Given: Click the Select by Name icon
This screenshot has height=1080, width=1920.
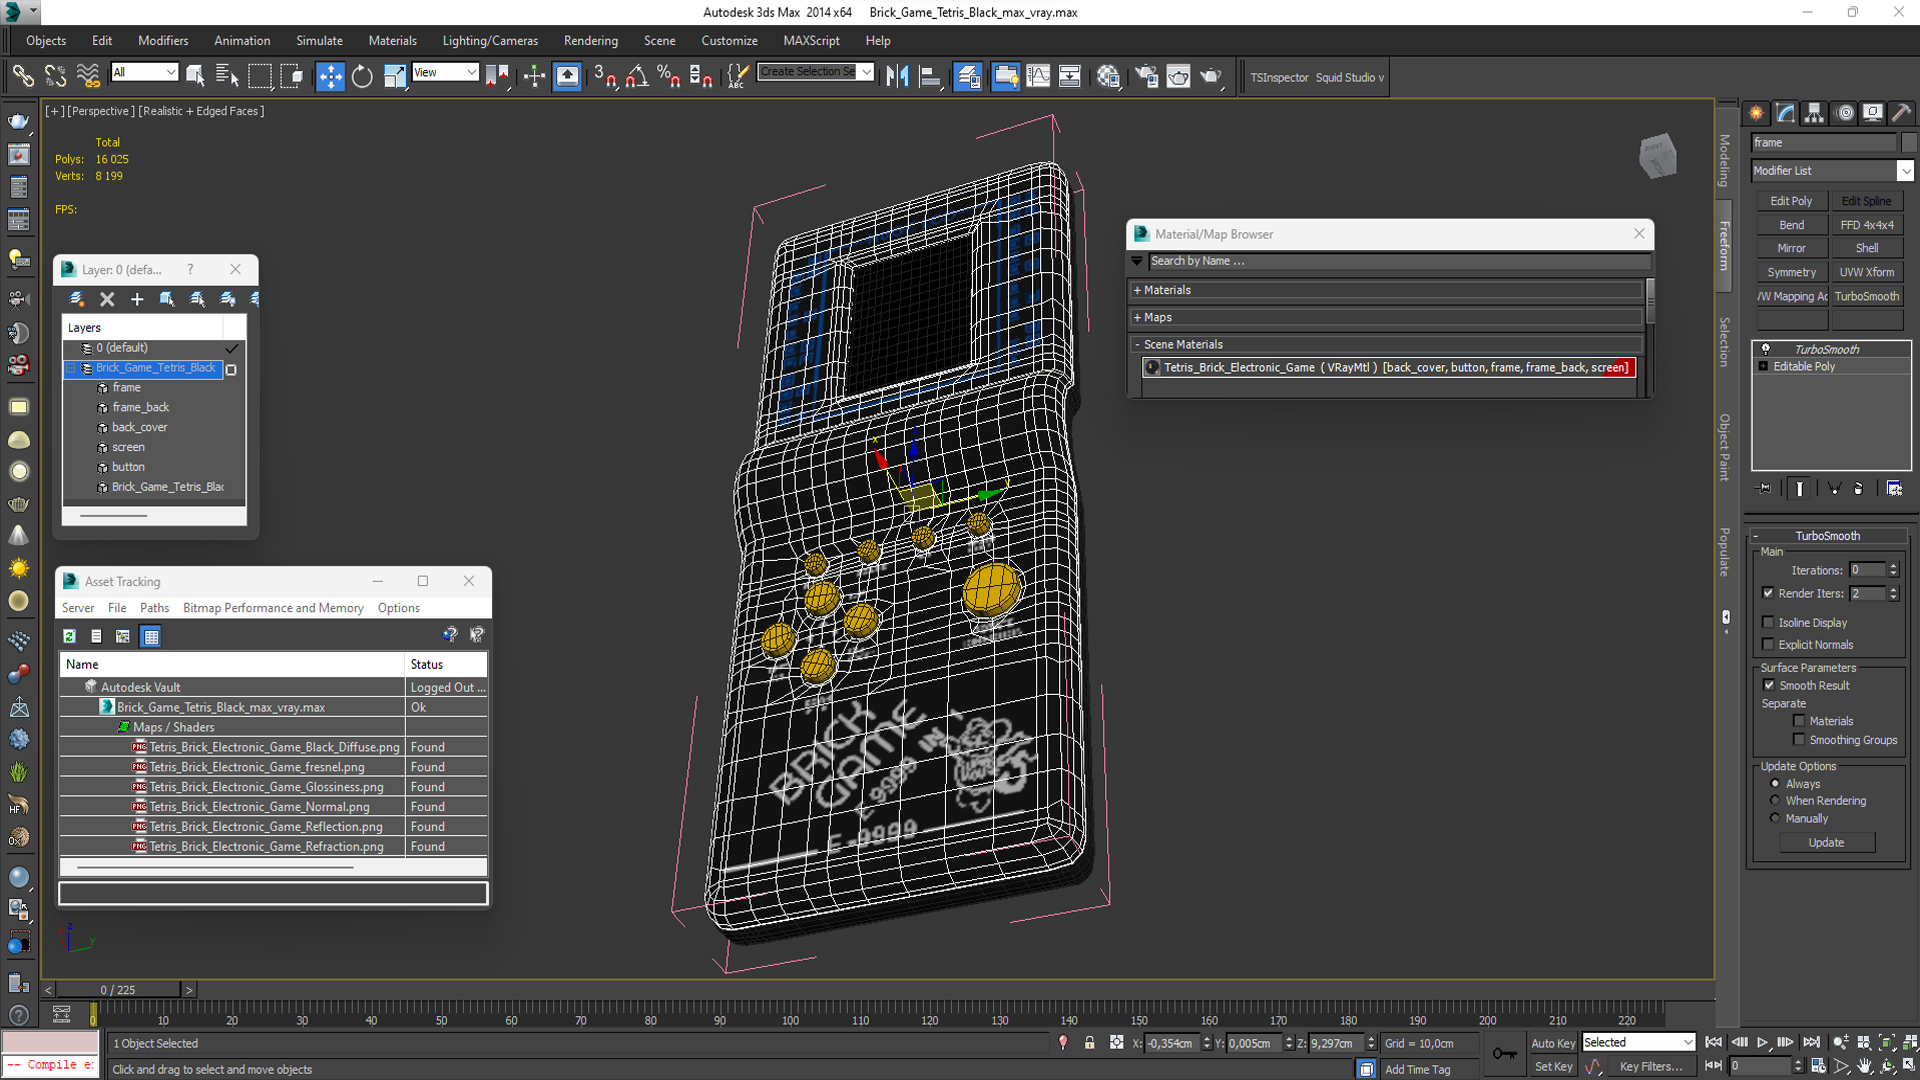Looking at the screenshot, I should pos(227,77).
